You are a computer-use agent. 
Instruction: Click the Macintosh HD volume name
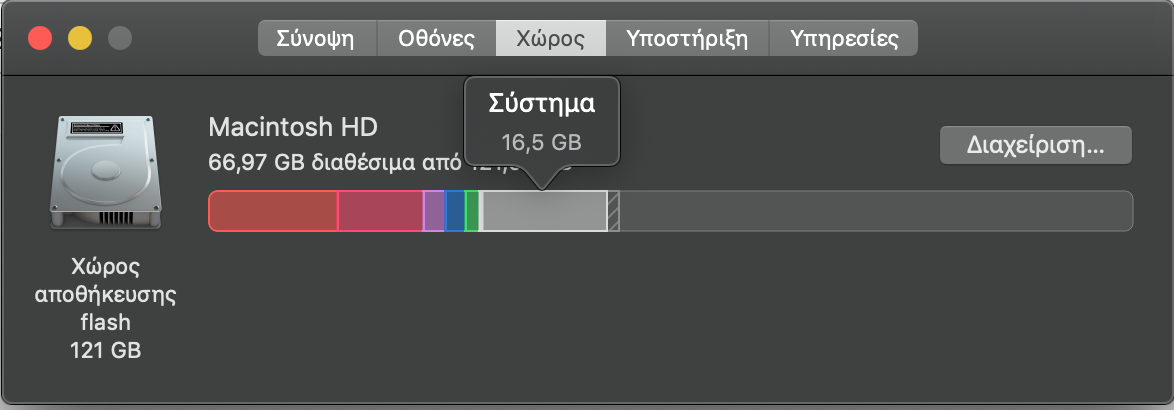point(293,127)
